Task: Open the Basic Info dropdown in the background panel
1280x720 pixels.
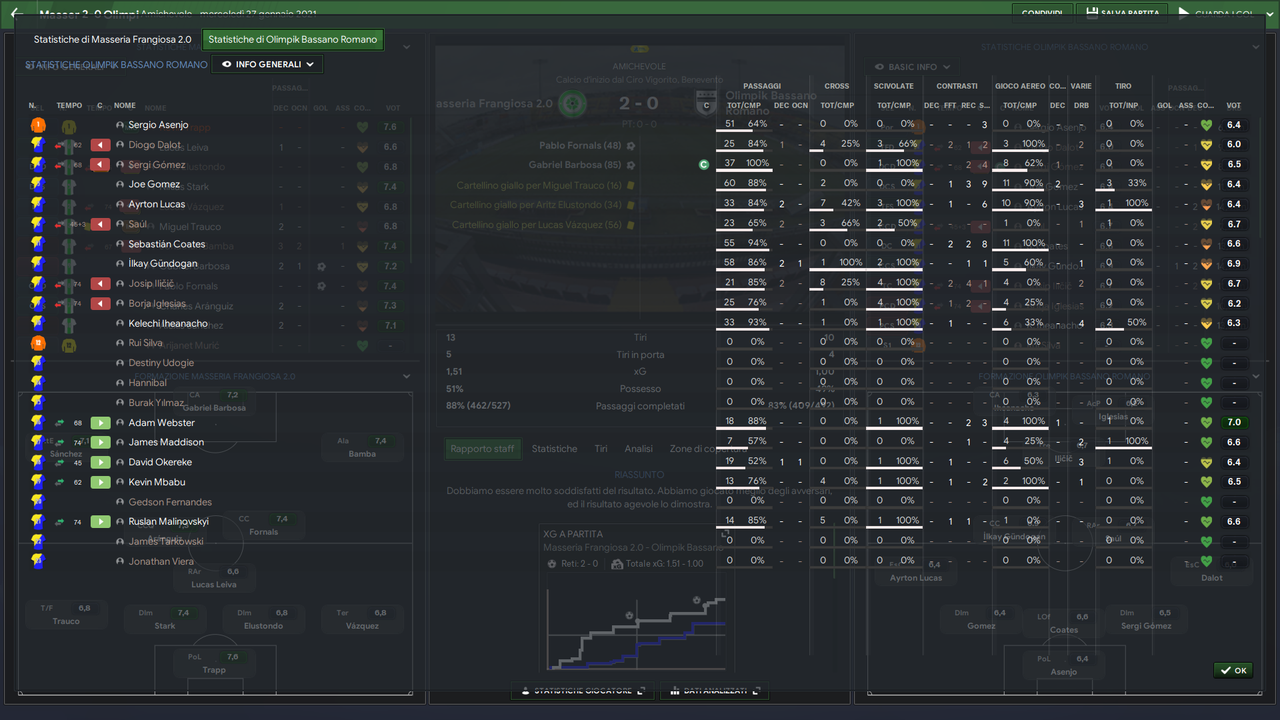Action: click(911, 67)
